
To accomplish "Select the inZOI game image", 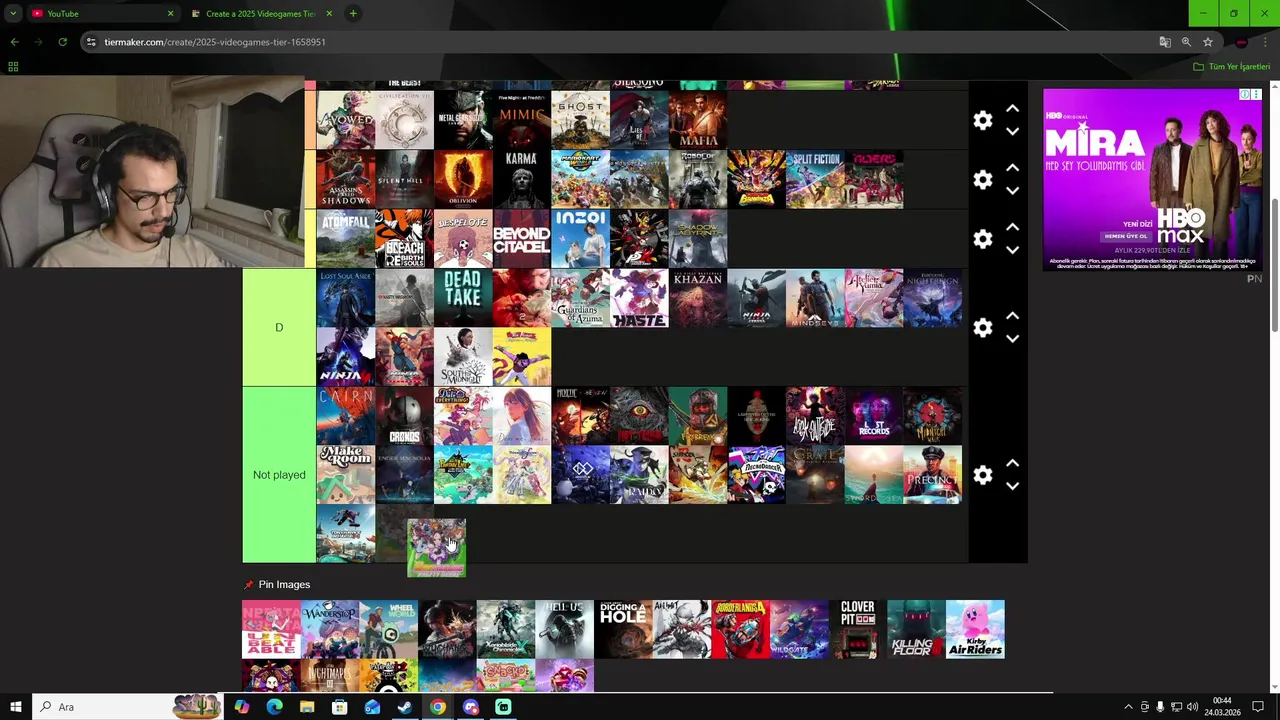I will click(x=580, y=239).
